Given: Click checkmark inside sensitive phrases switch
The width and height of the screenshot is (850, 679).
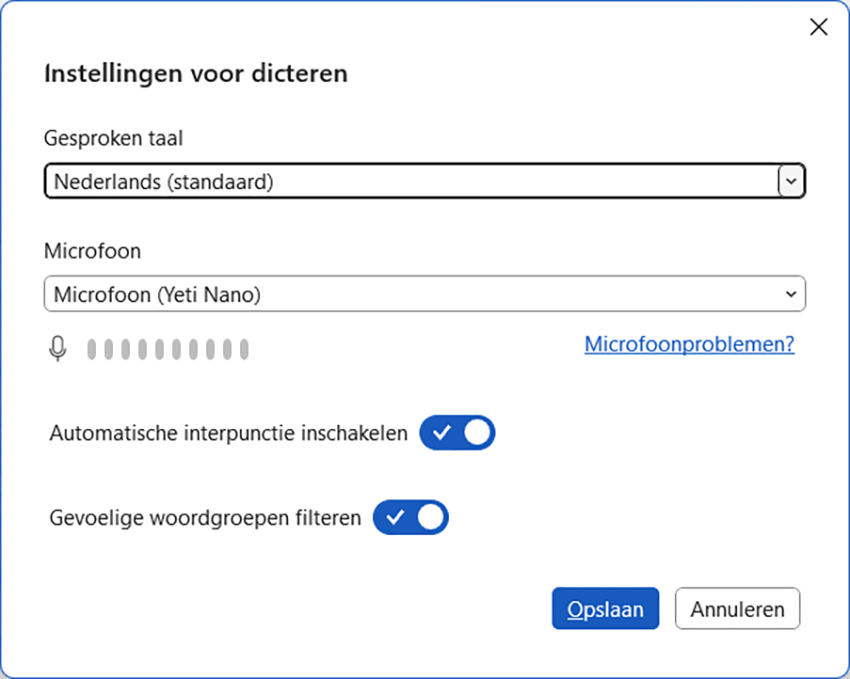Looking at the screenshot, I should pyautogui.click(x=396, y=517).
